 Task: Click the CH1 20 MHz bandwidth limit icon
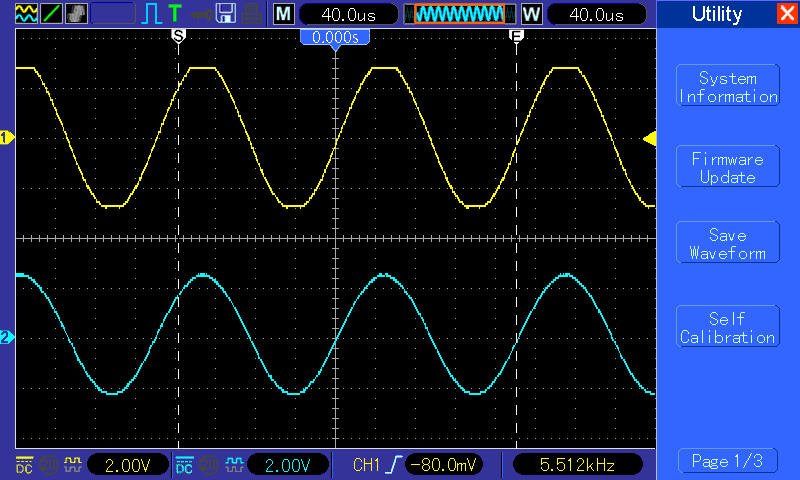tap(49, 465)
